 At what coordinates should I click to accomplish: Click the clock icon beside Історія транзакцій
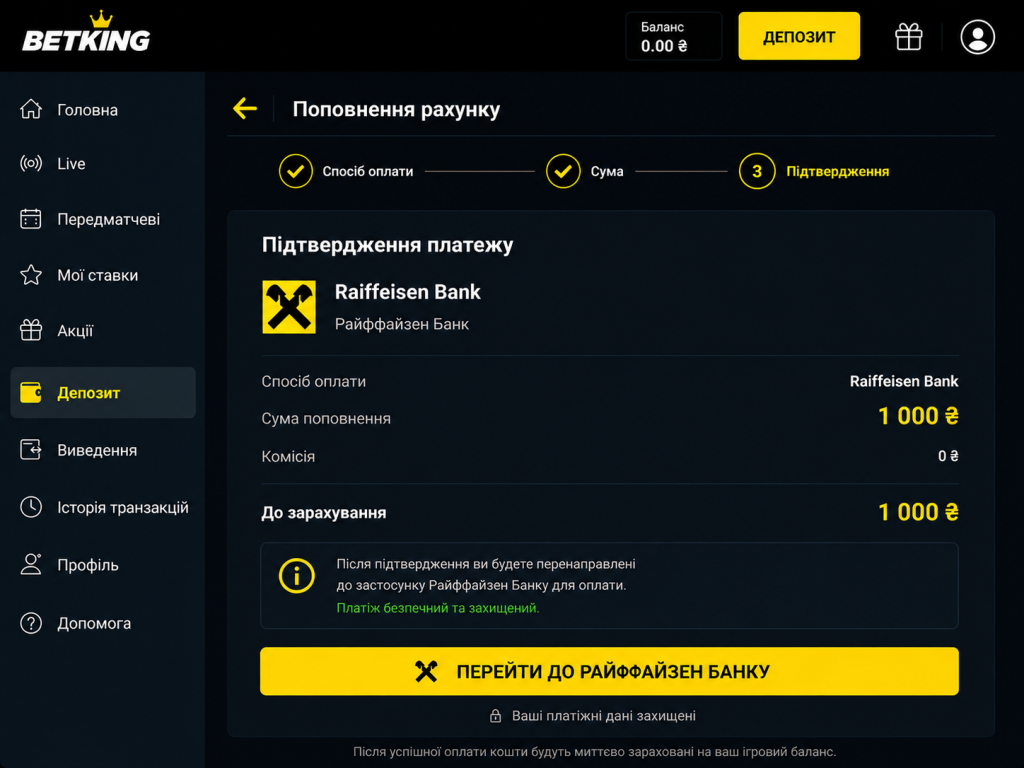[31, 507]
